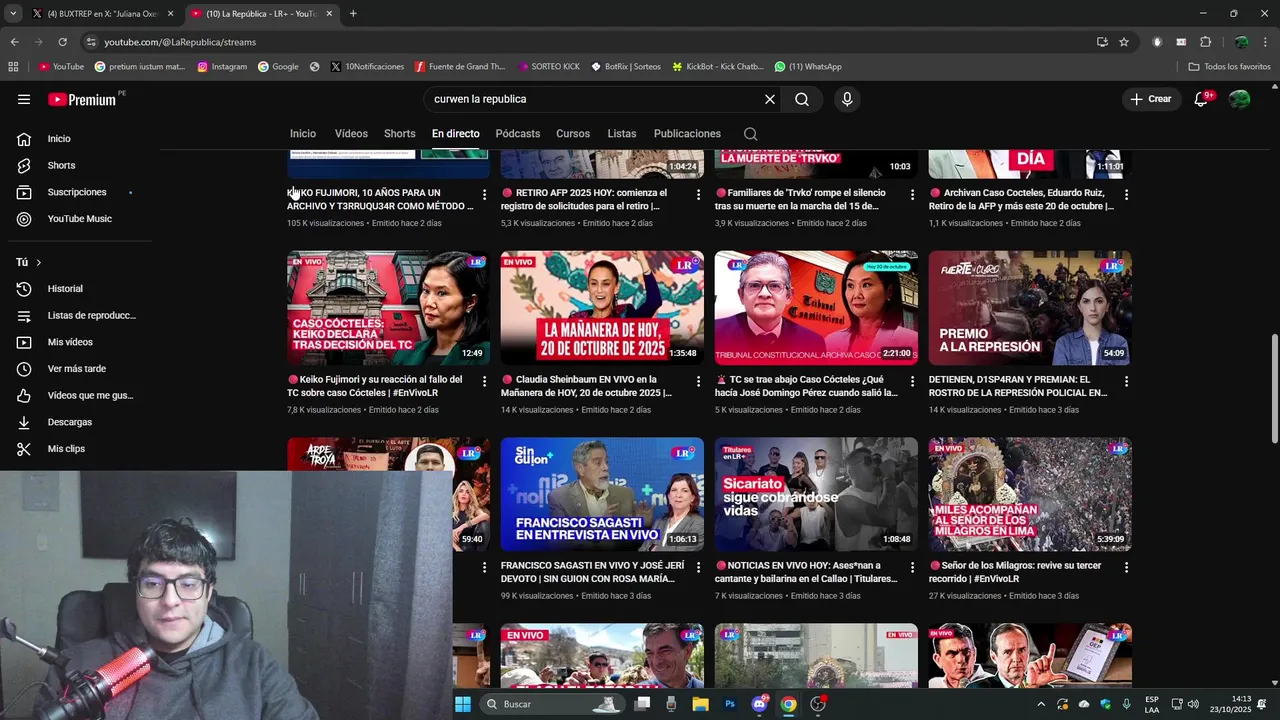Open options menu for the RETIRO AFP 2025 video
The image size is (1280, 720).
pyautogui.click(x=698, y=194)
